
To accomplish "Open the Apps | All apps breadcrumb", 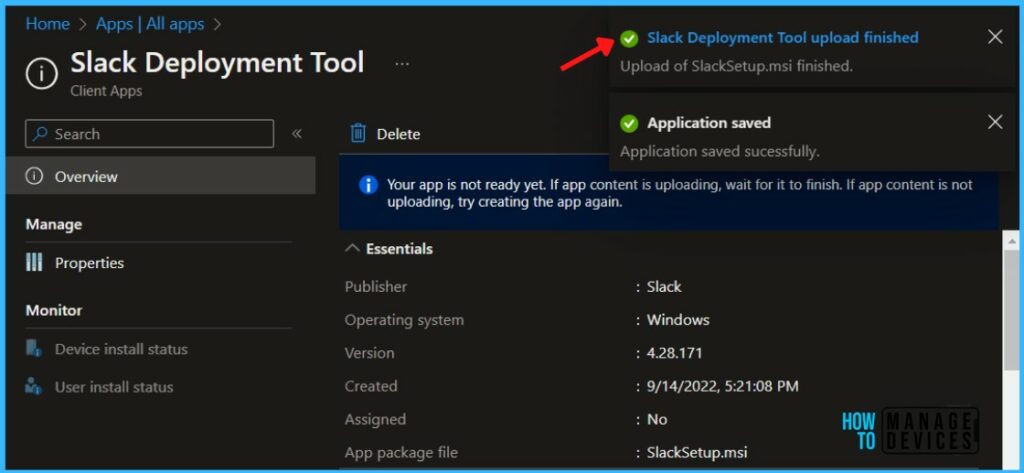I will point(150,24).
